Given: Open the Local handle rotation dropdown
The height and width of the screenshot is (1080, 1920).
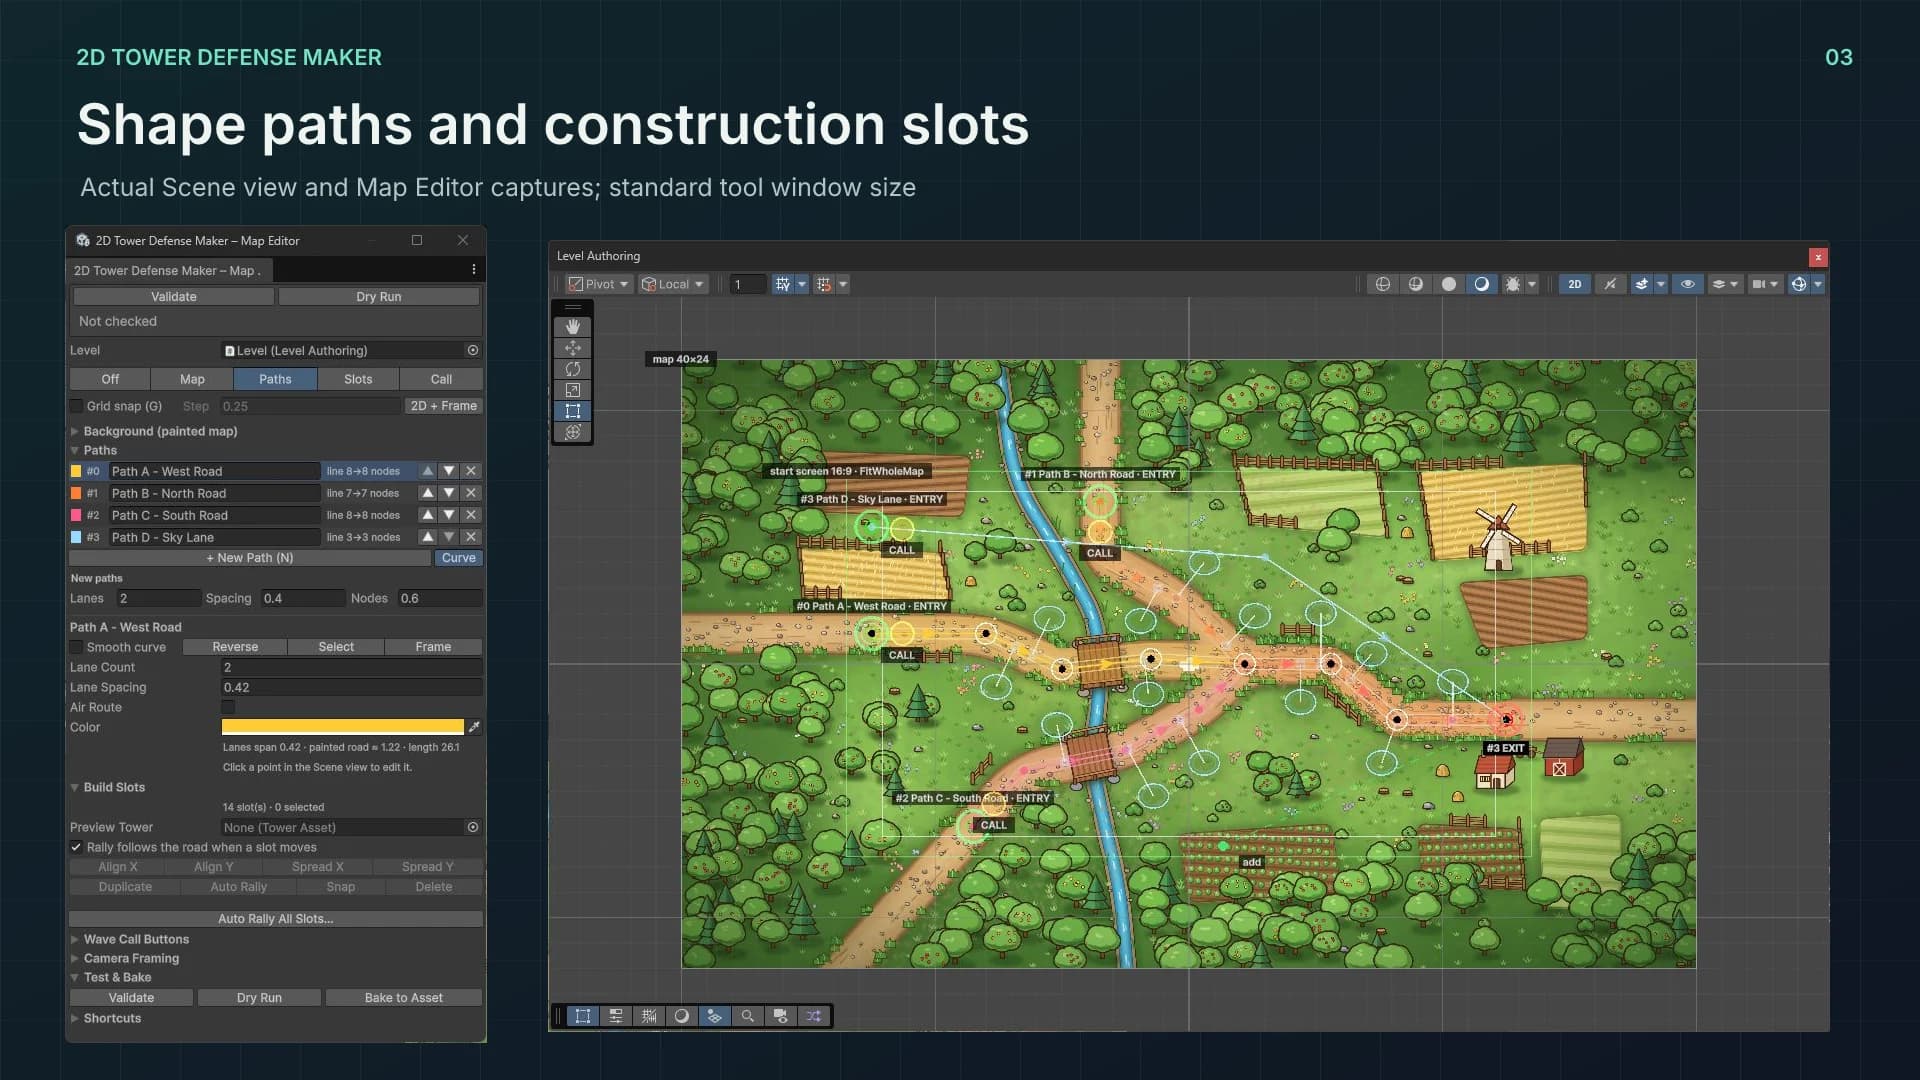Looking at the screenshot, I should (673, 284).
